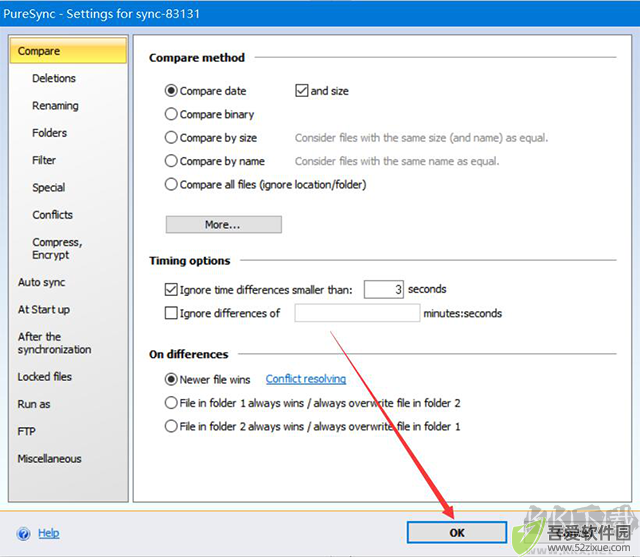Click the More... button
The width and height of the screenshot is (640, 557).
(x=223, y=224)
